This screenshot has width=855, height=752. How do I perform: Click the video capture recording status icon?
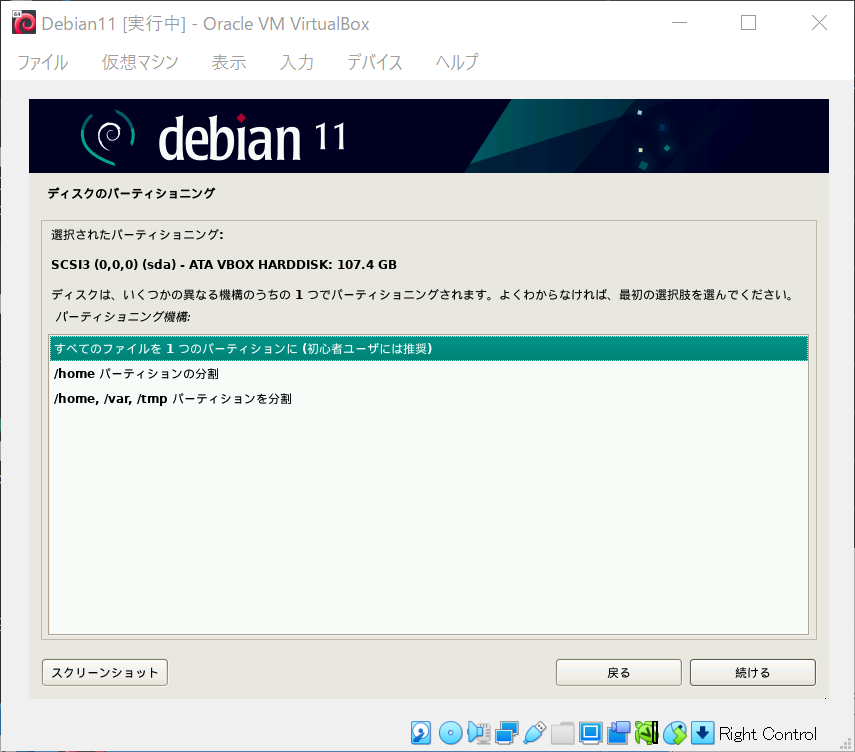tap(619, 733)
